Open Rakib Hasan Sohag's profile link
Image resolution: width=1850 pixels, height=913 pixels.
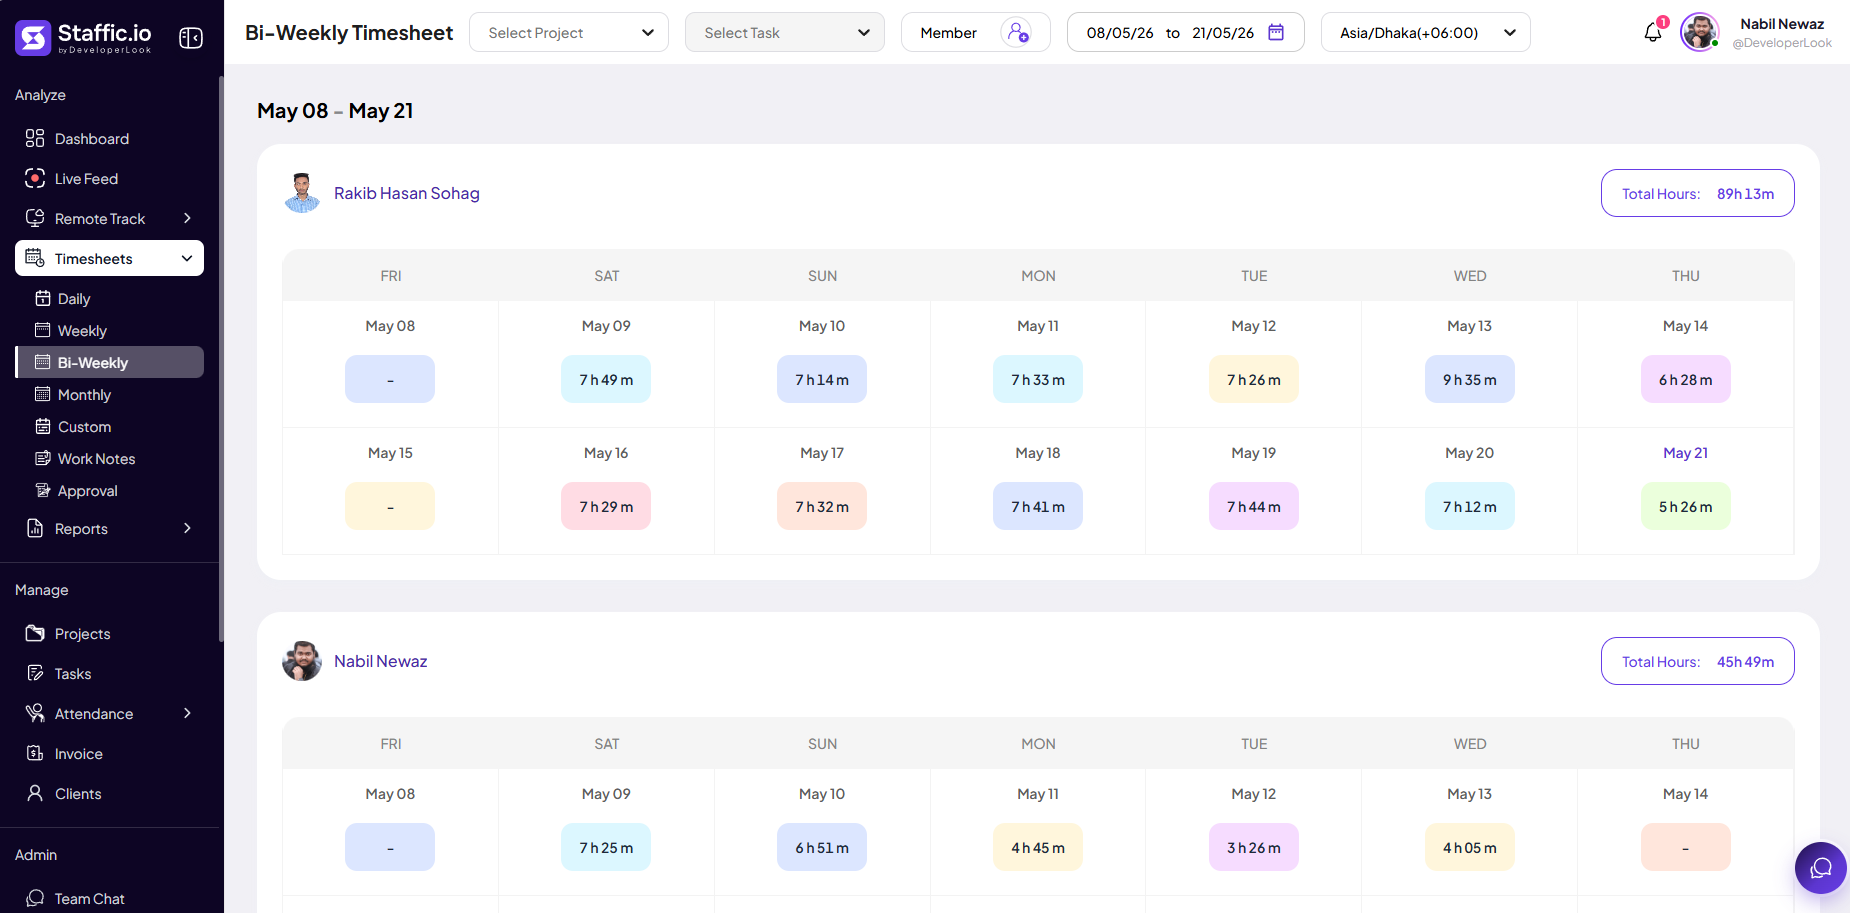tap(407, 193)
